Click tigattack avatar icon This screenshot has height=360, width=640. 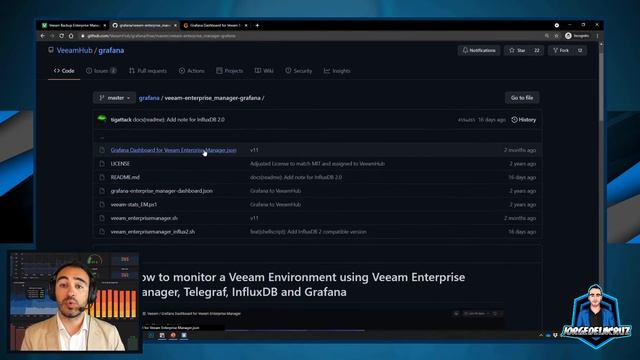point(102,119)
